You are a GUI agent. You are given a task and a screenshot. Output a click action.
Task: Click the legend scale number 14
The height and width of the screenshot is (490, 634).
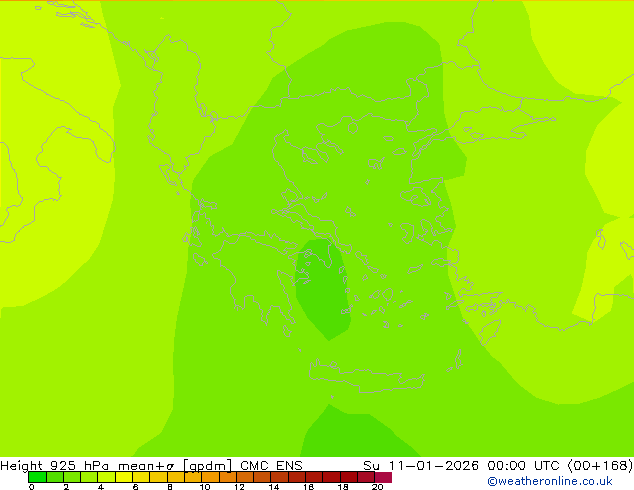[x=274, y=487]
